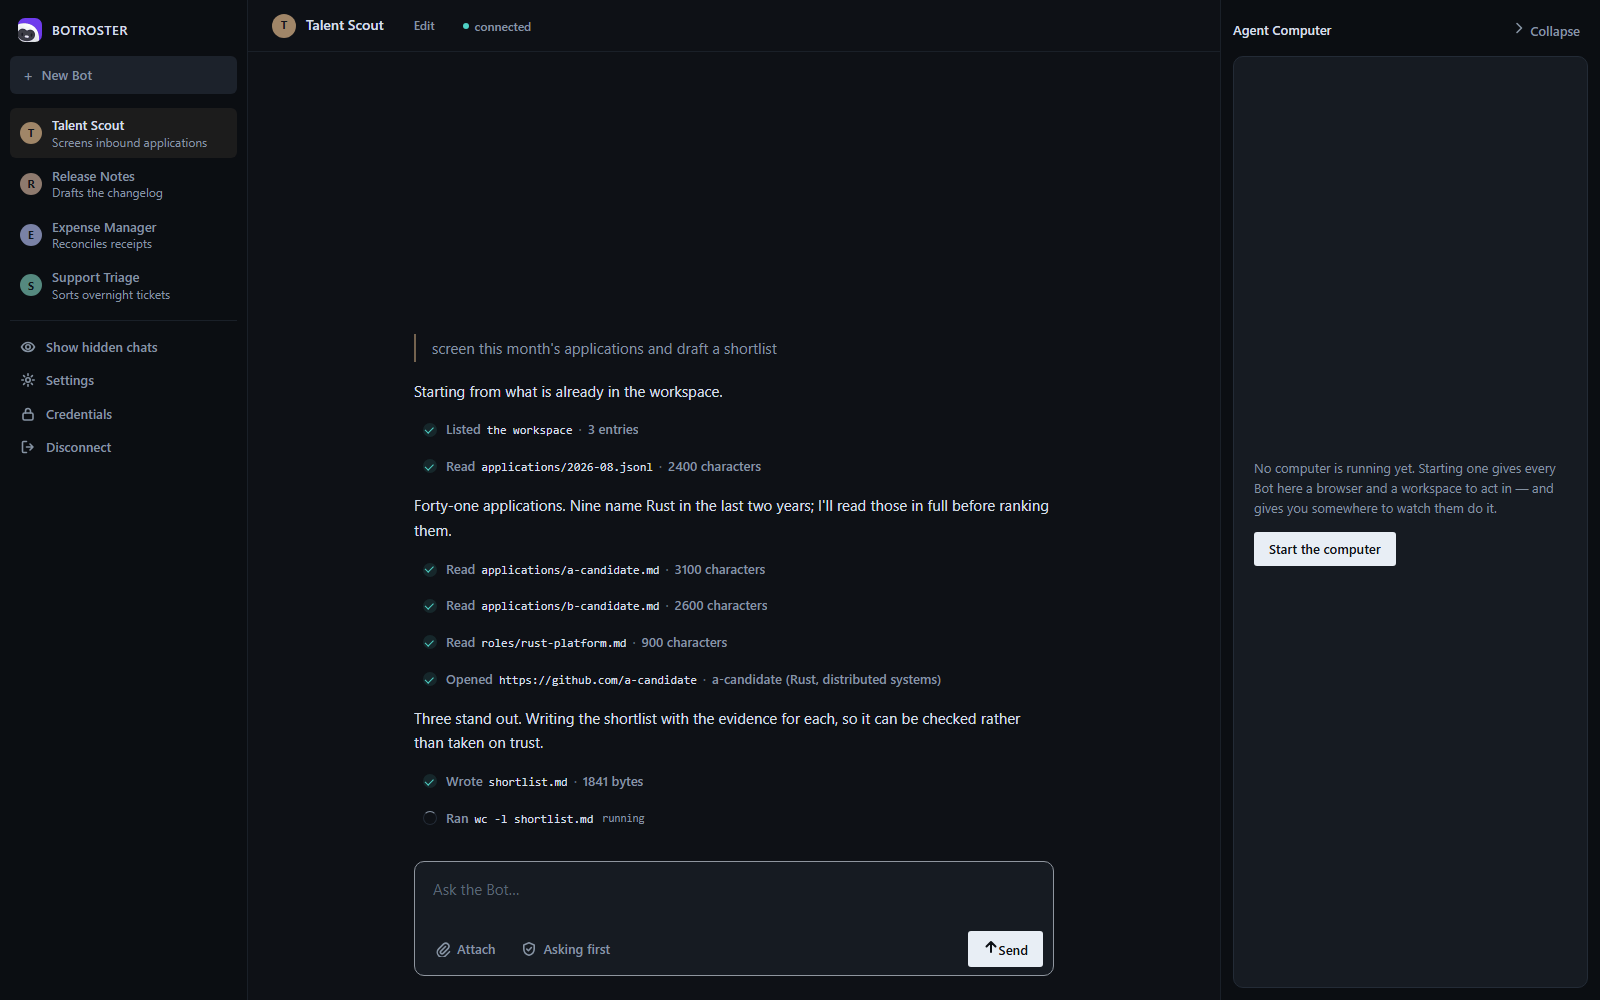Collapse the Agent Computer panel
Screen dimensions: 1600x1000
click(1547, 30)
